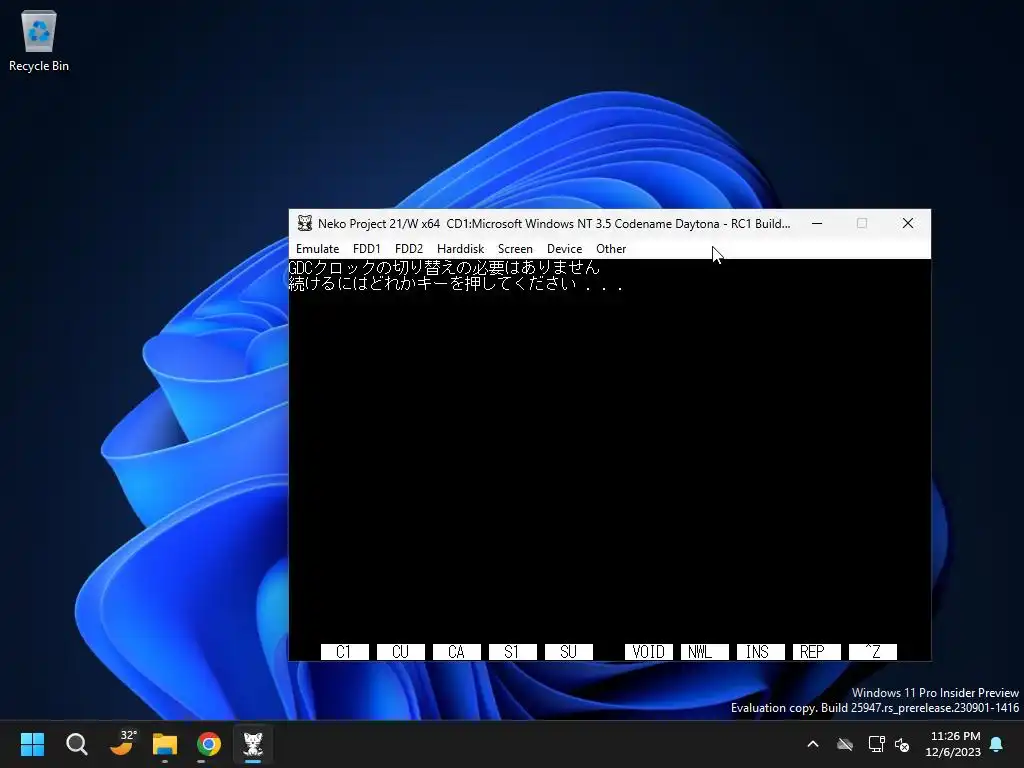This screenshot has height=768, width=1024.
Task: Open the Harddisk menu
Action: pyautogui.click(x=460, y=249)
